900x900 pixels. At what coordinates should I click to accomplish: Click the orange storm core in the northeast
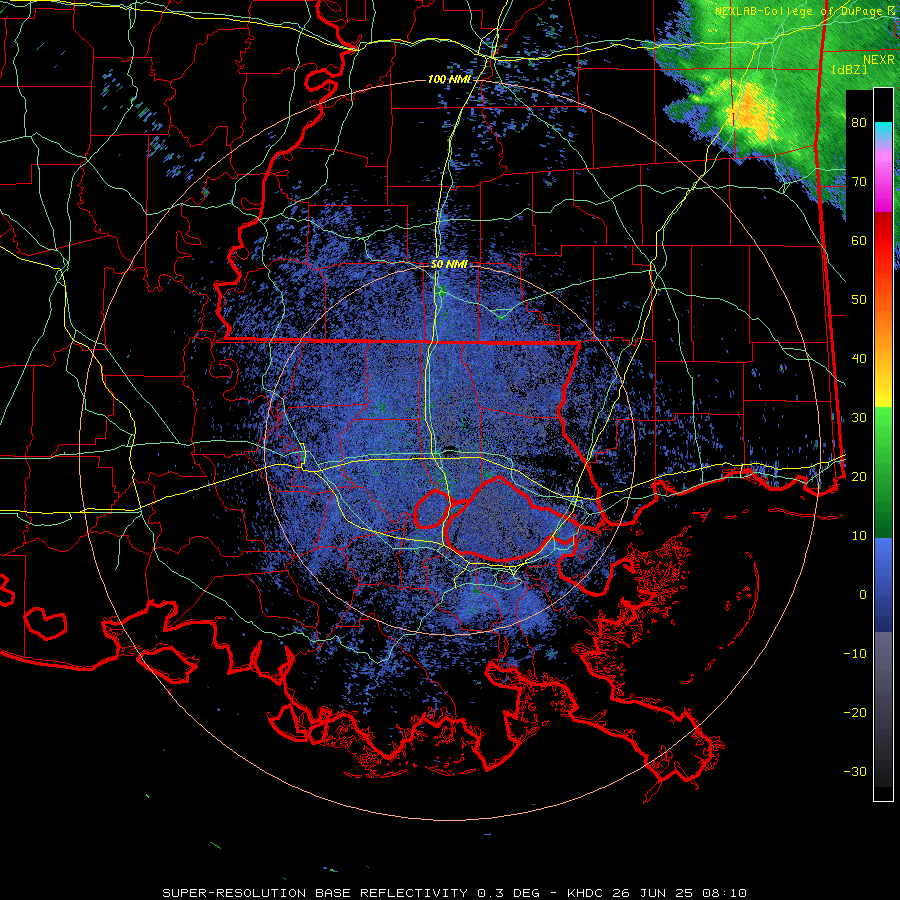(752, 112)
